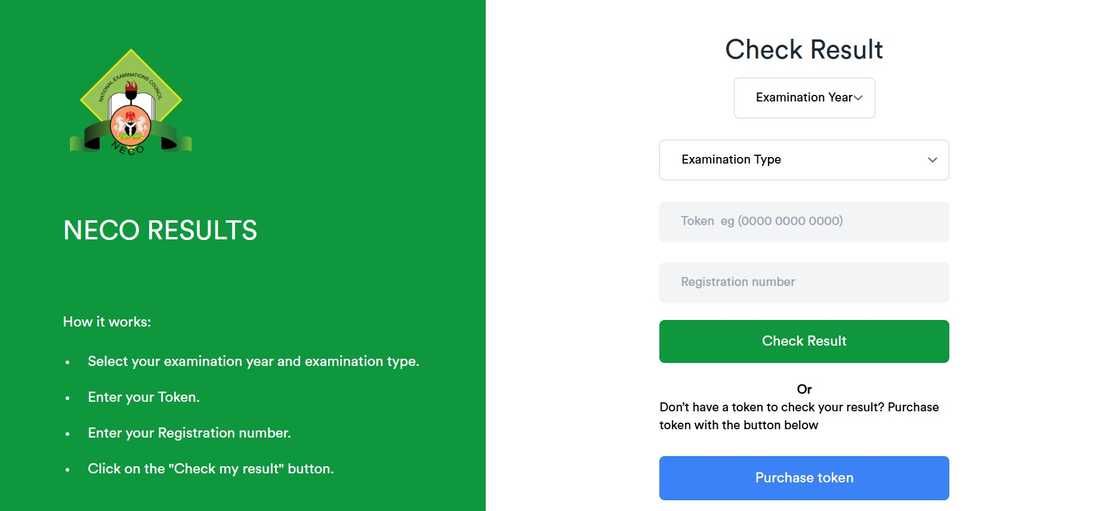The image size is (1120, 511).
Task: Click the "Enter your Token." instruction line
Action: (144, 397)
